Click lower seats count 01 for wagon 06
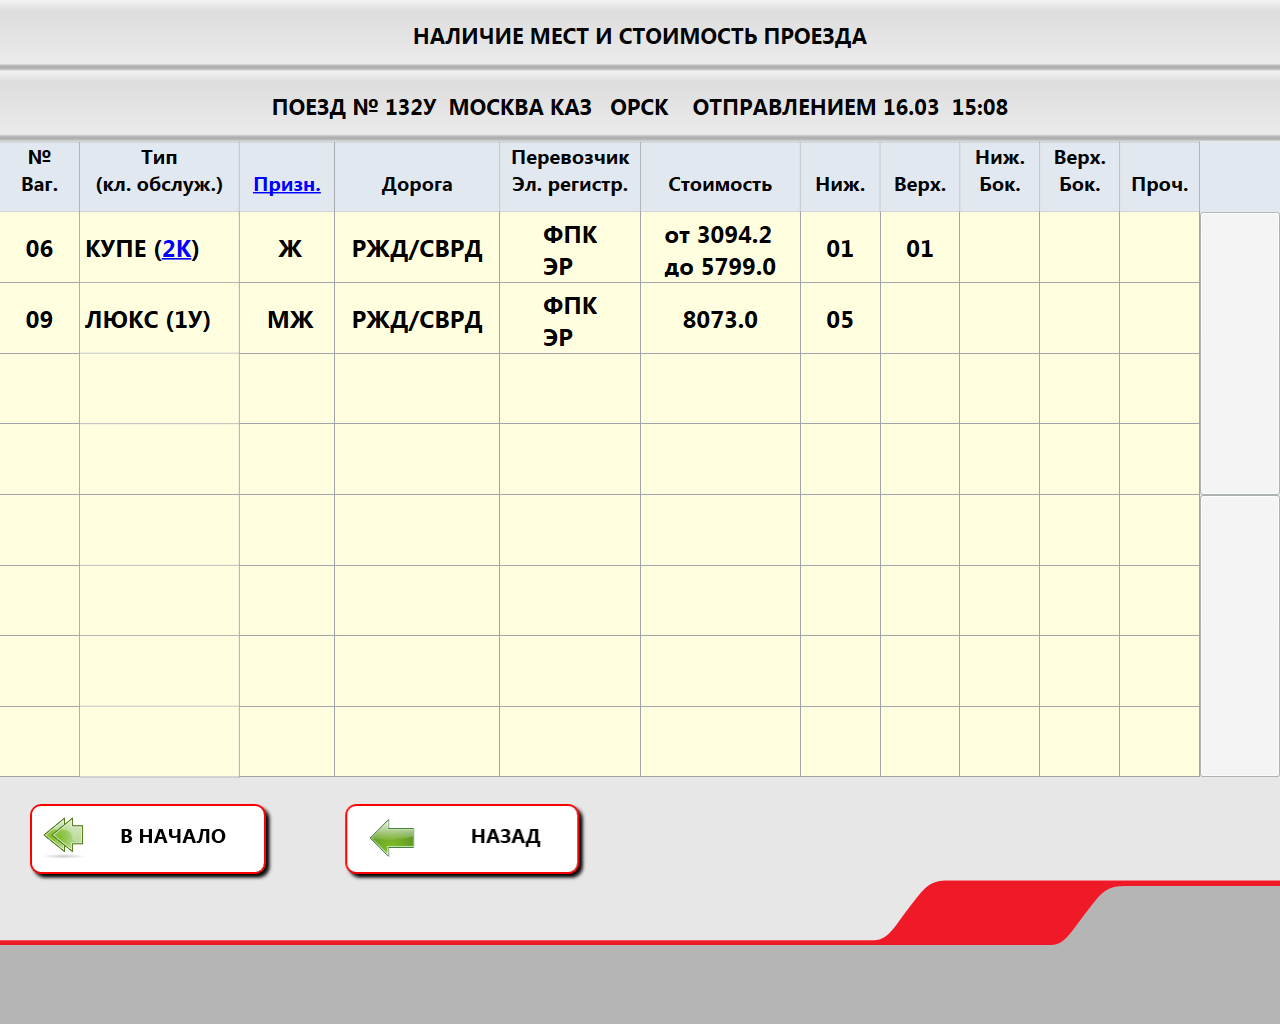 click(840, 249)
